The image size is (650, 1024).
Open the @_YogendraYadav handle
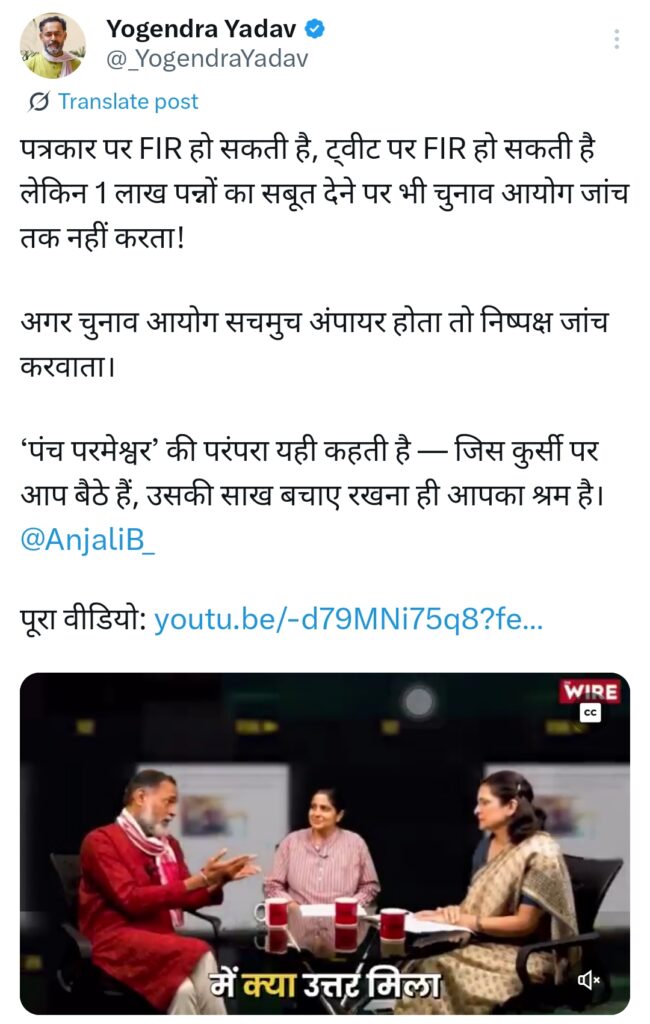click(207, 59)
